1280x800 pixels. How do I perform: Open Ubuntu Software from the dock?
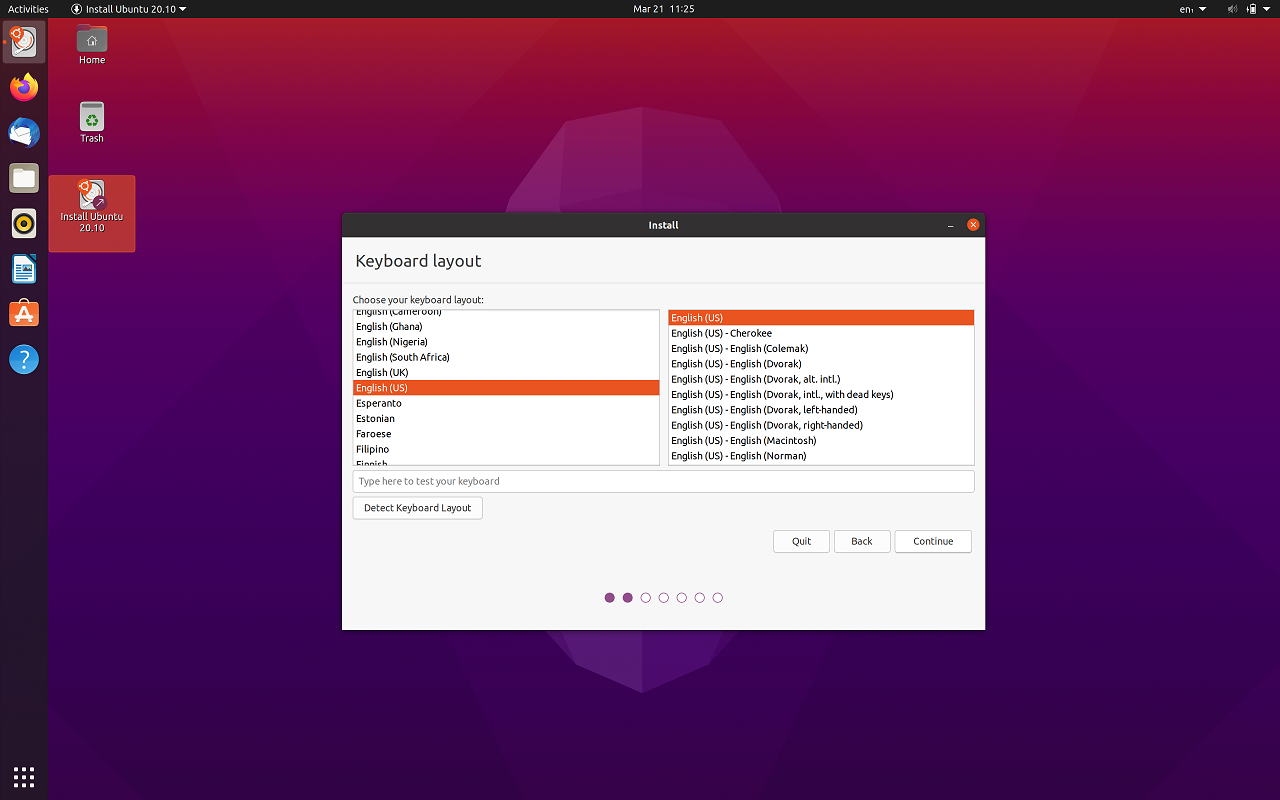point(24,314)
